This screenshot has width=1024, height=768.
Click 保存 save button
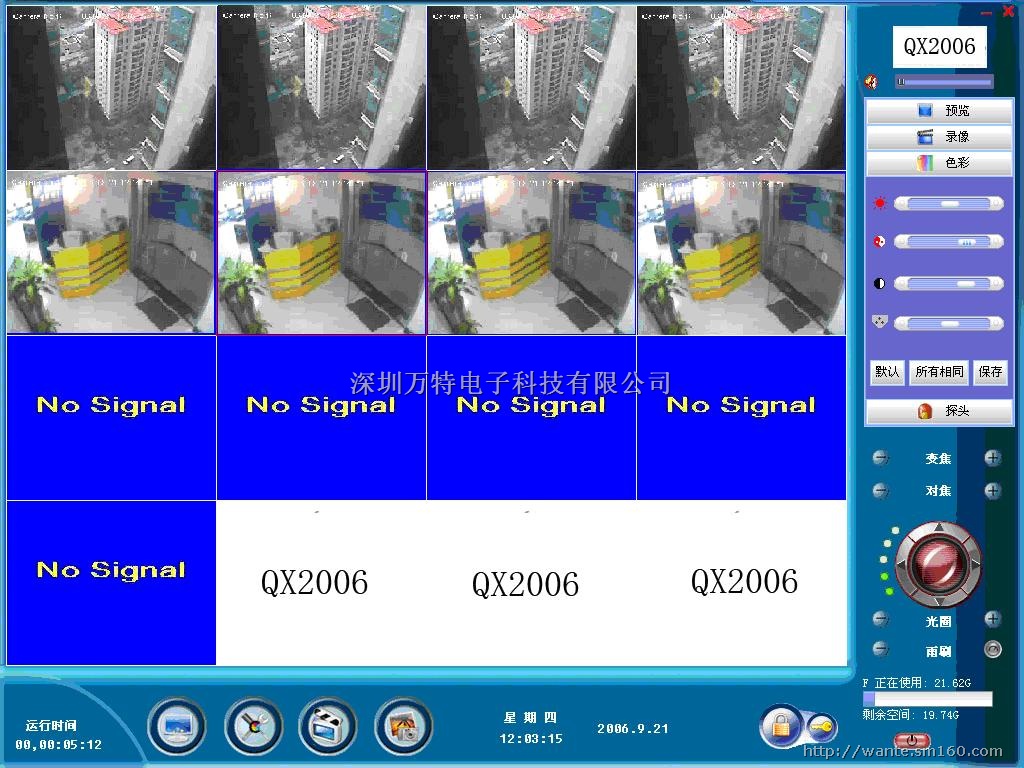click(990, 372)
